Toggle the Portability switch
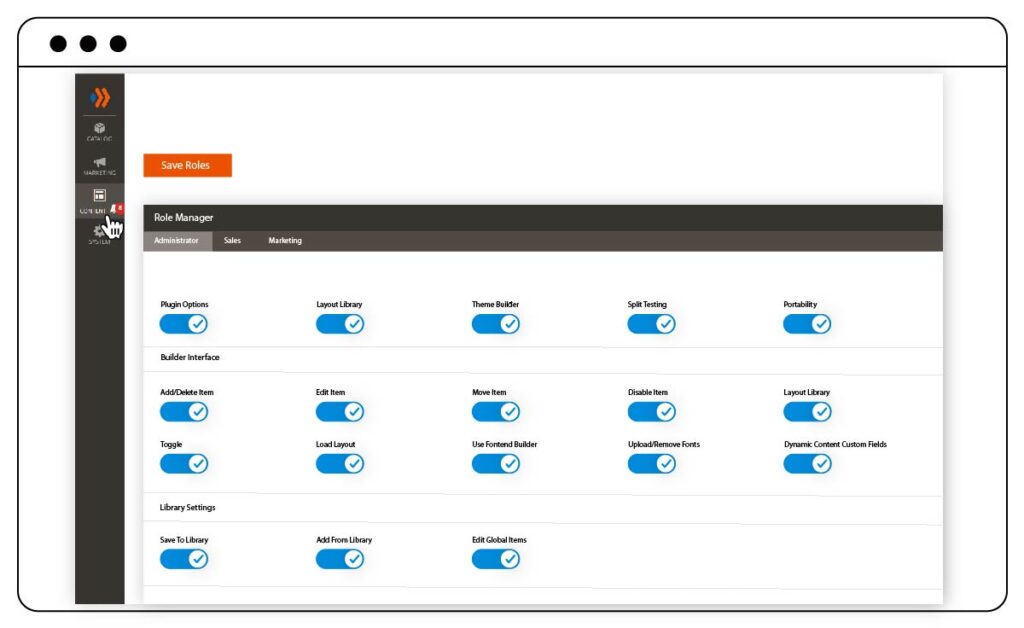The height and width of the screenshot is (628, 1024). [807, 324]
